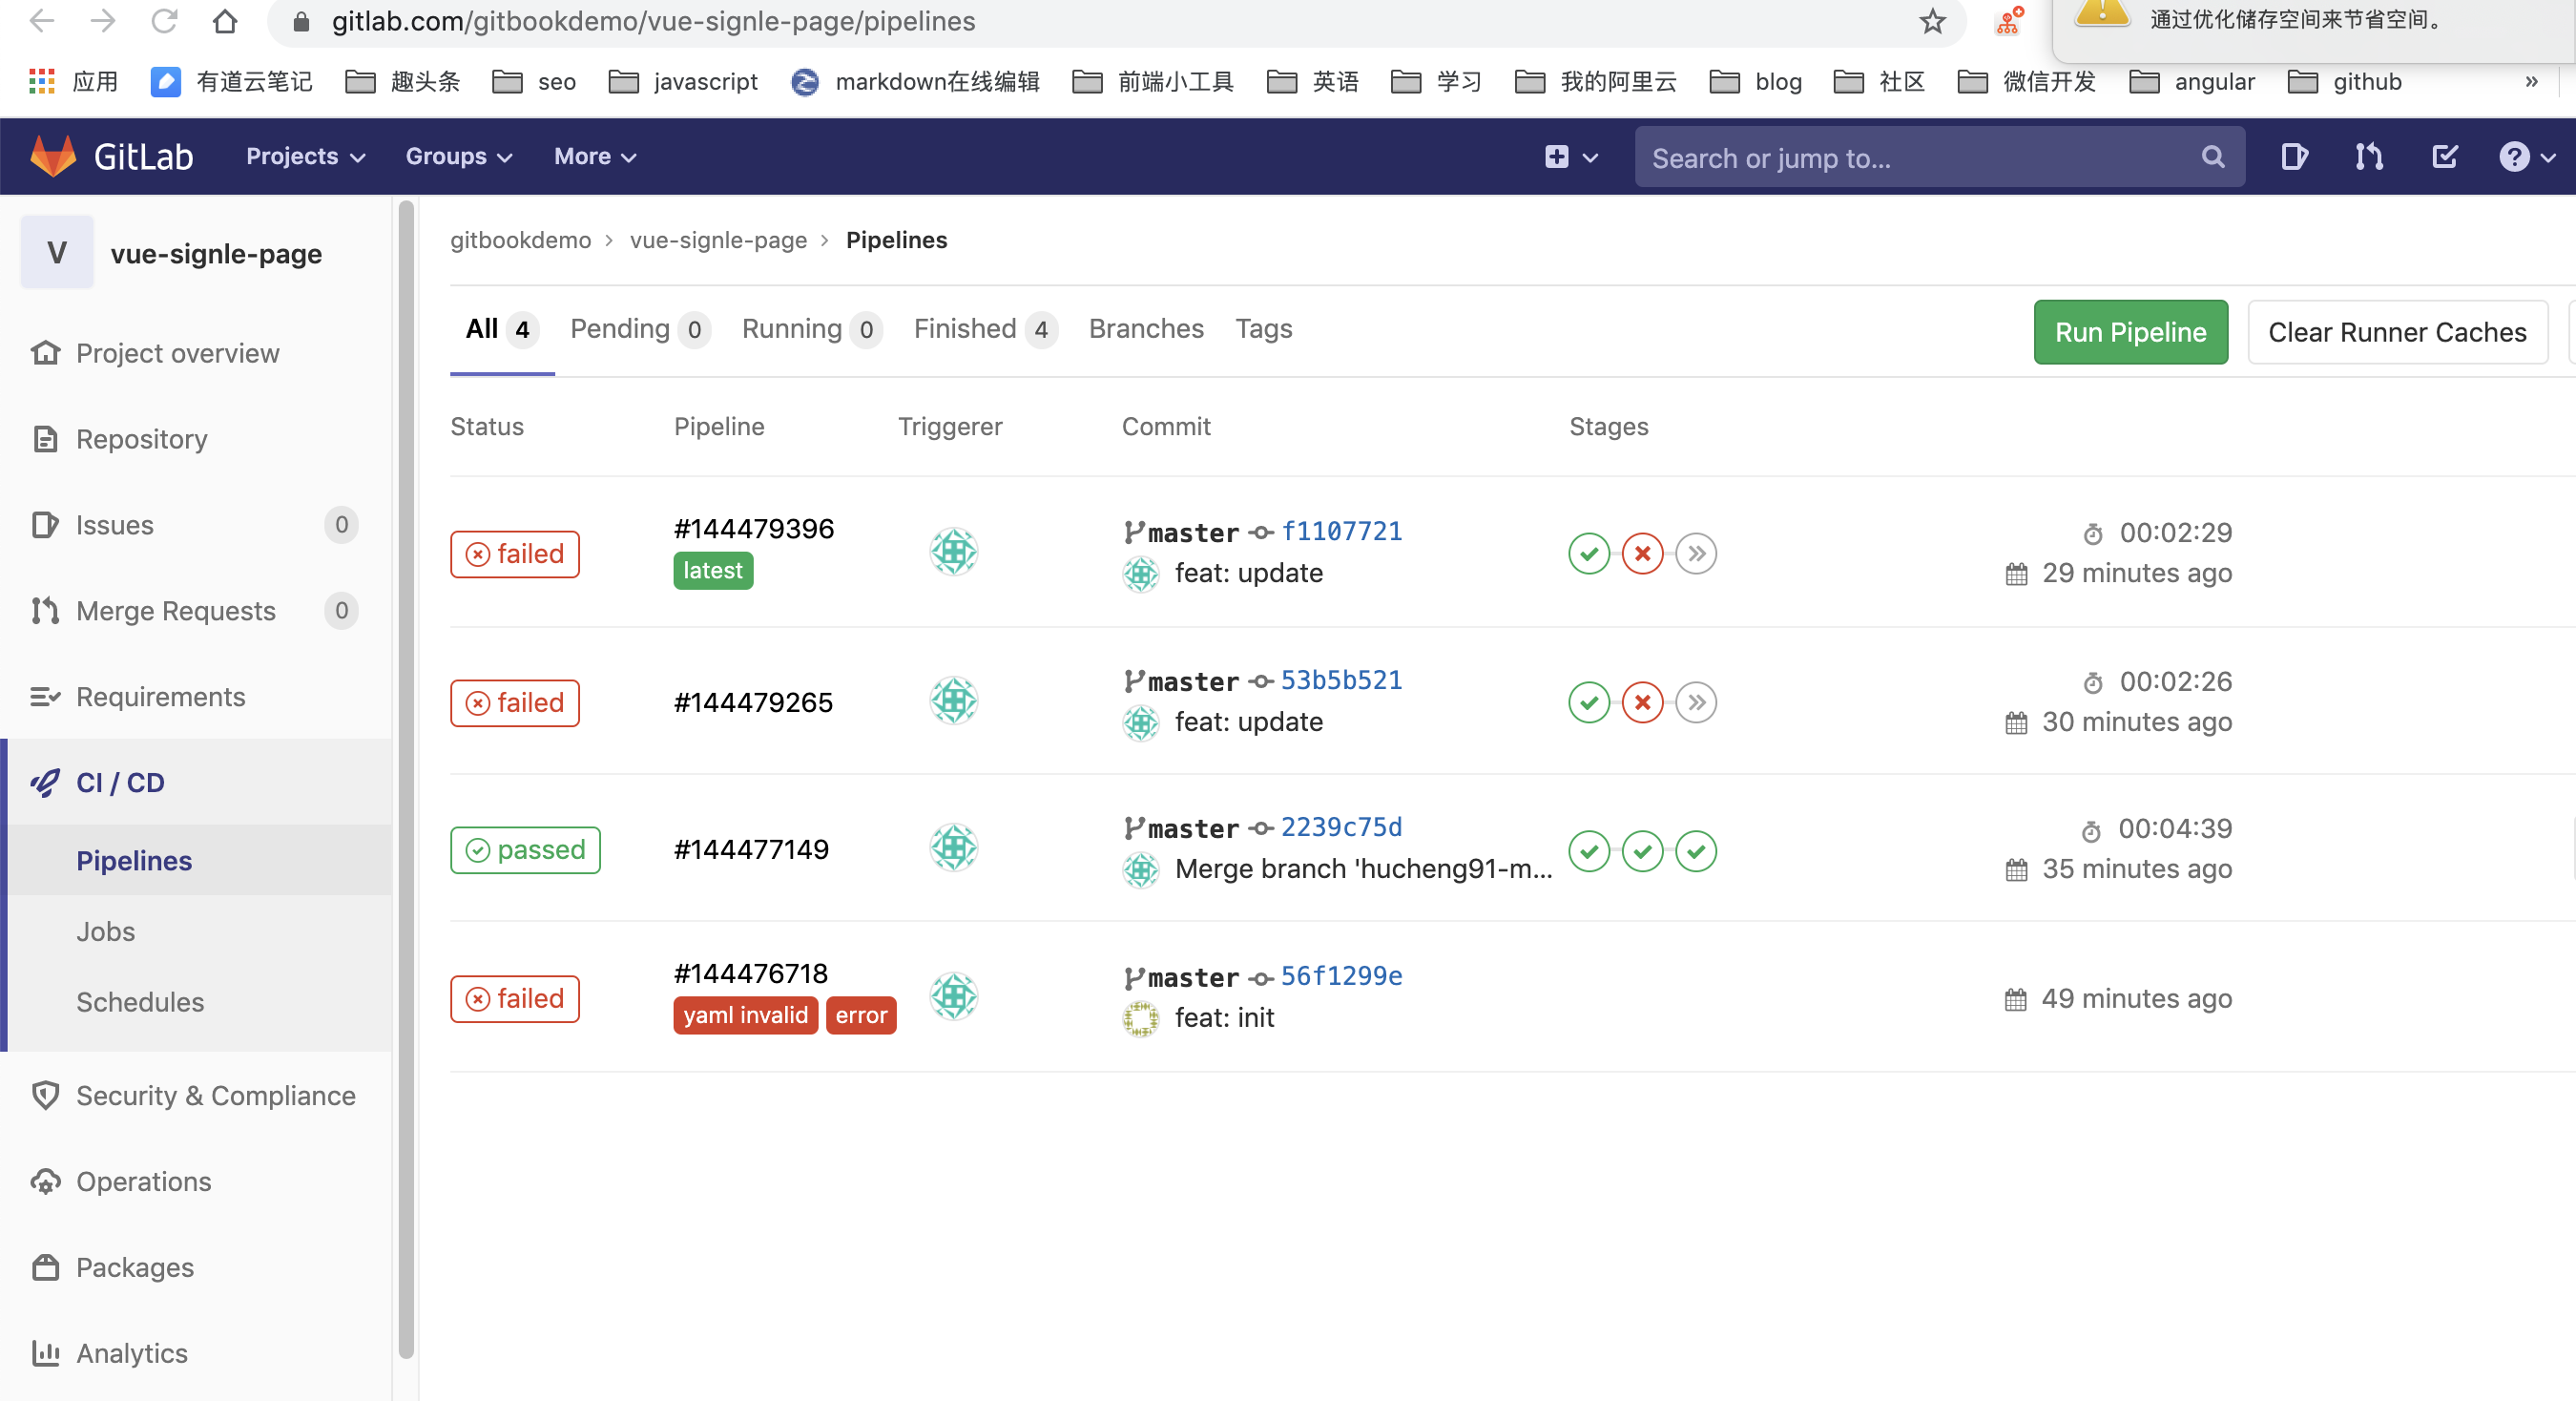
Task: Click the GitLab fox logo
Action: click(x=53, y=156)
